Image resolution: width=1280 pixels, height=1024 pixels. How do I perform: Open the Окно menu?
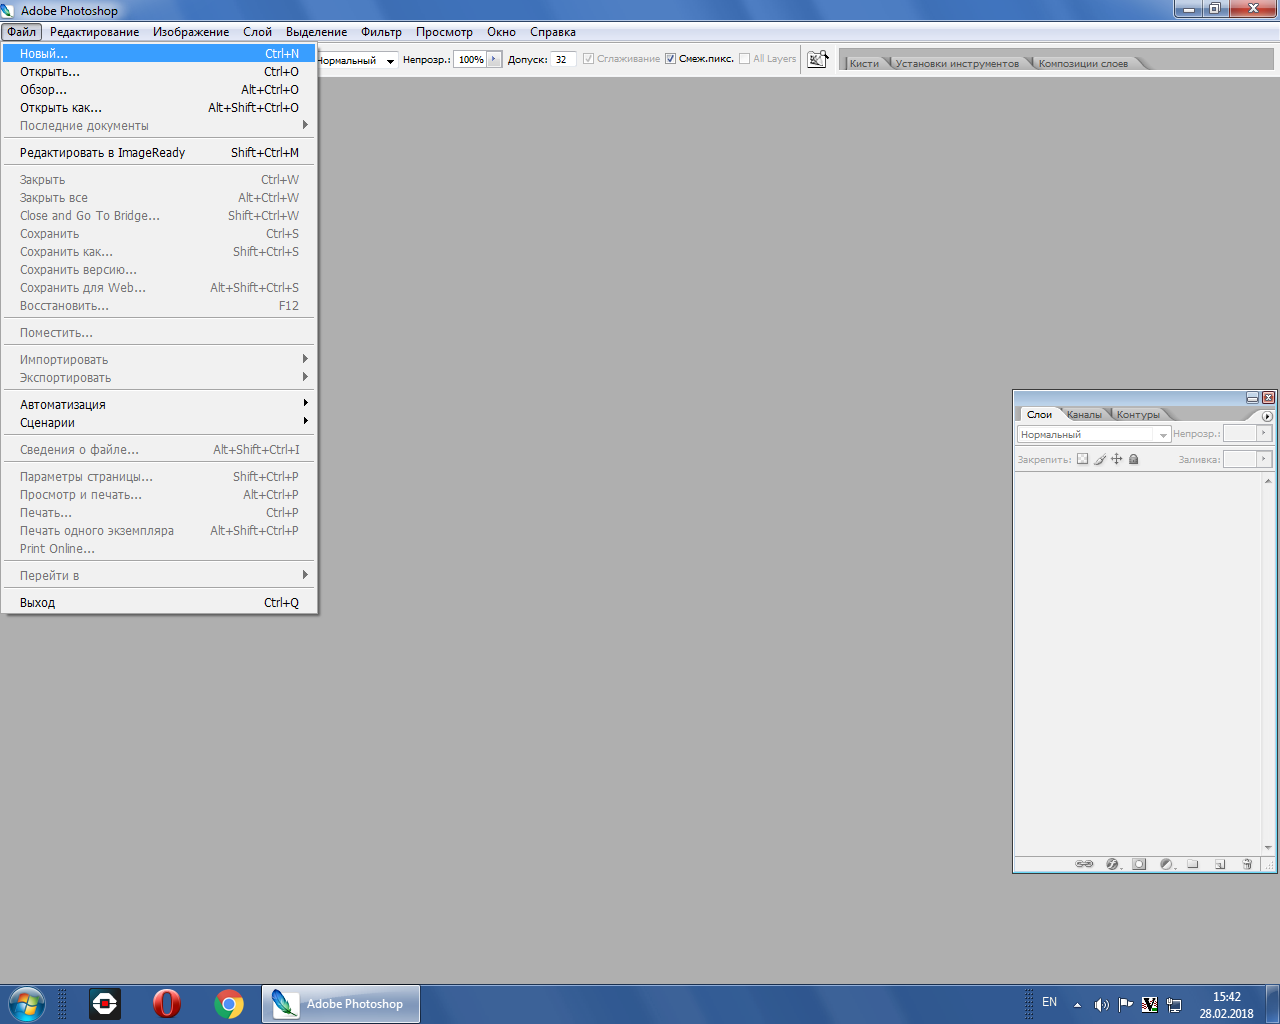(x=501, y=32)
